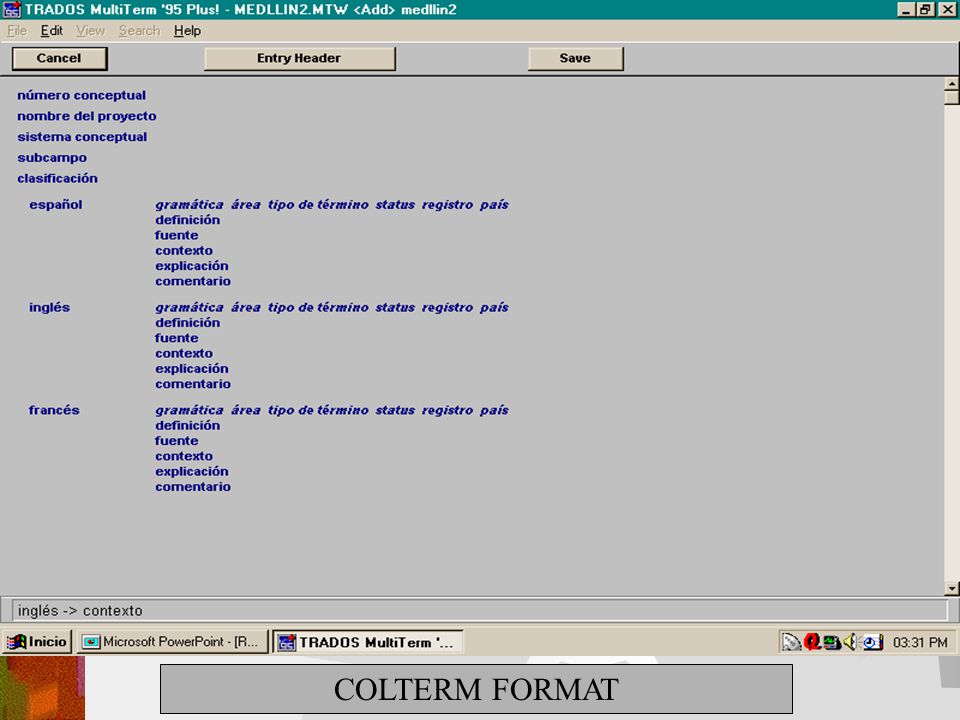This screenshot has height=720, width=960.
Task: Select fuente field under francés
Action: [176, 441]
